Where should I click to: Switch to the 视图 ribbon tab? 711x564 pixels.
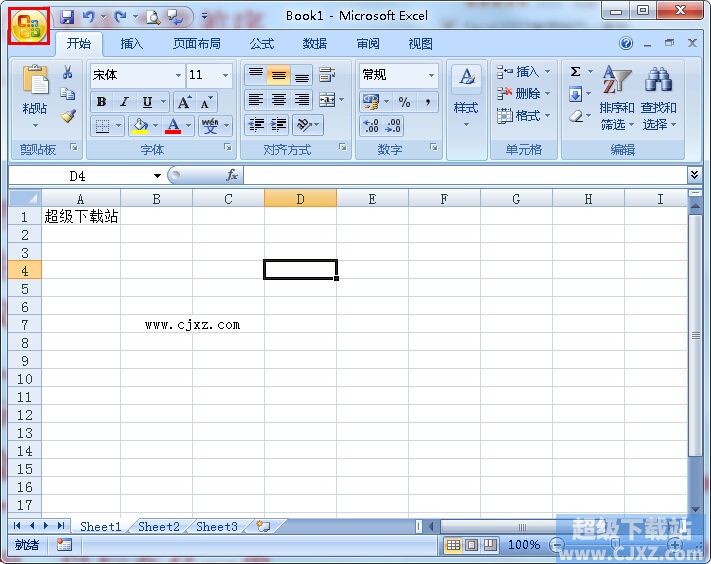(420, 44)
